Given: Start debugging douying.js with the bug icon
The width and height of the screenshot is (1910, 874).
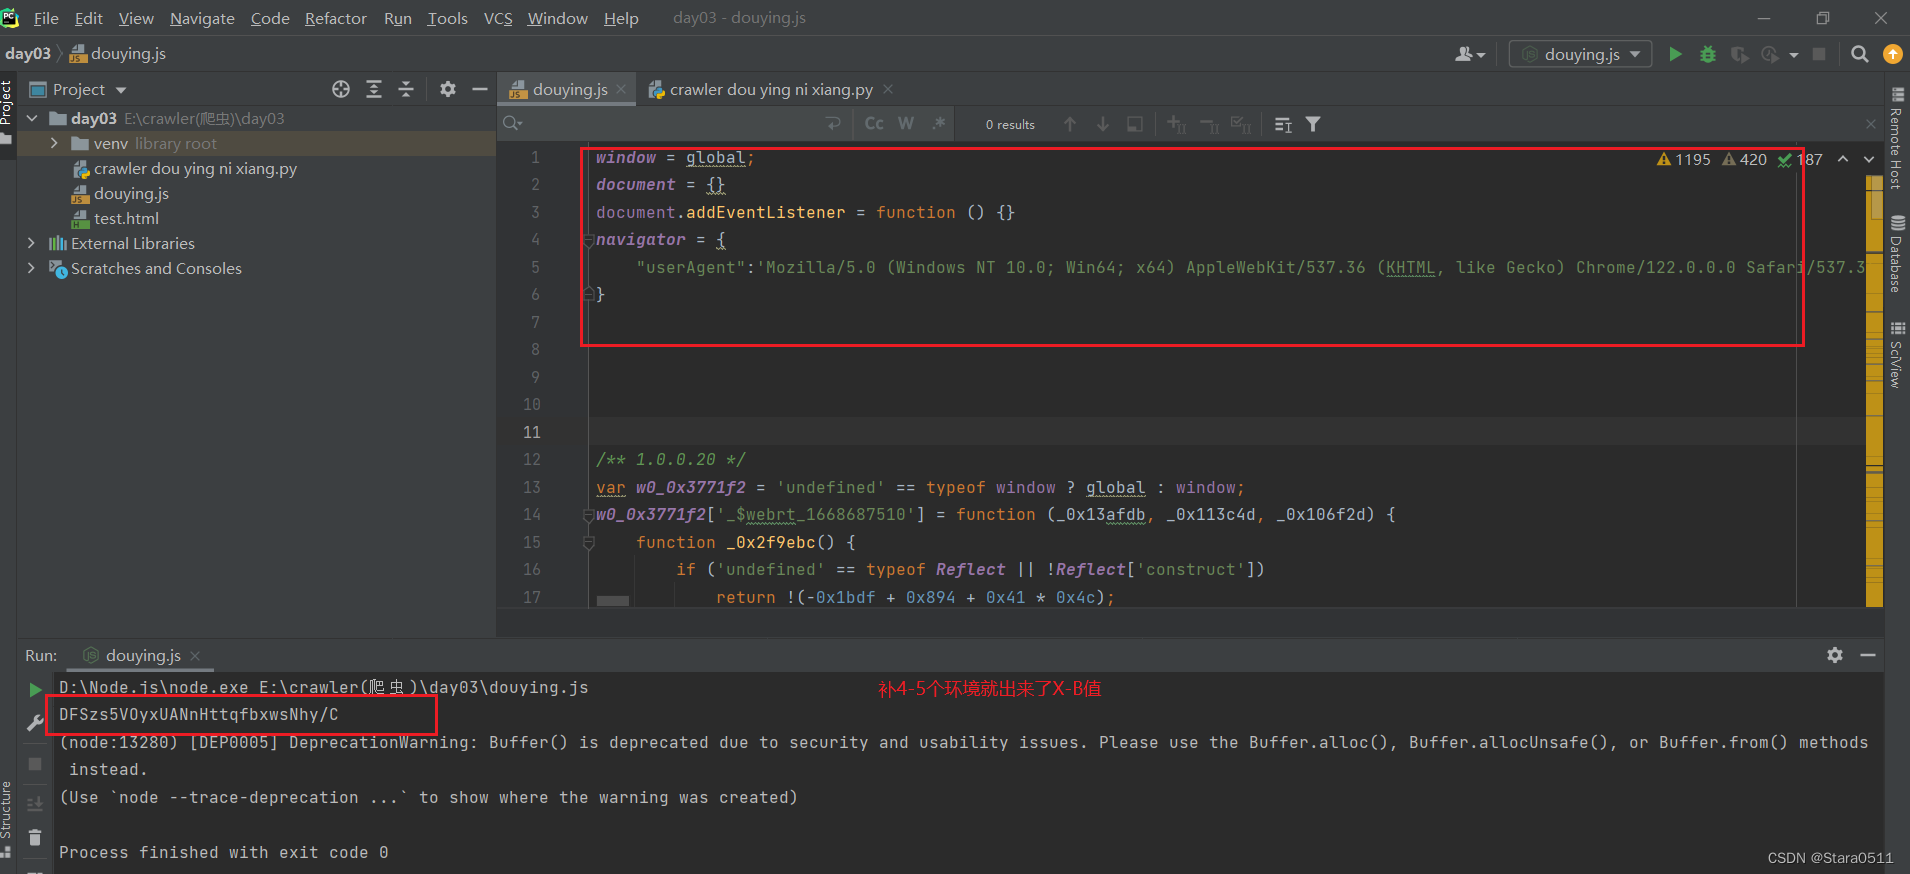Looking at the screenshot, I should click(x=1708, y=54).
